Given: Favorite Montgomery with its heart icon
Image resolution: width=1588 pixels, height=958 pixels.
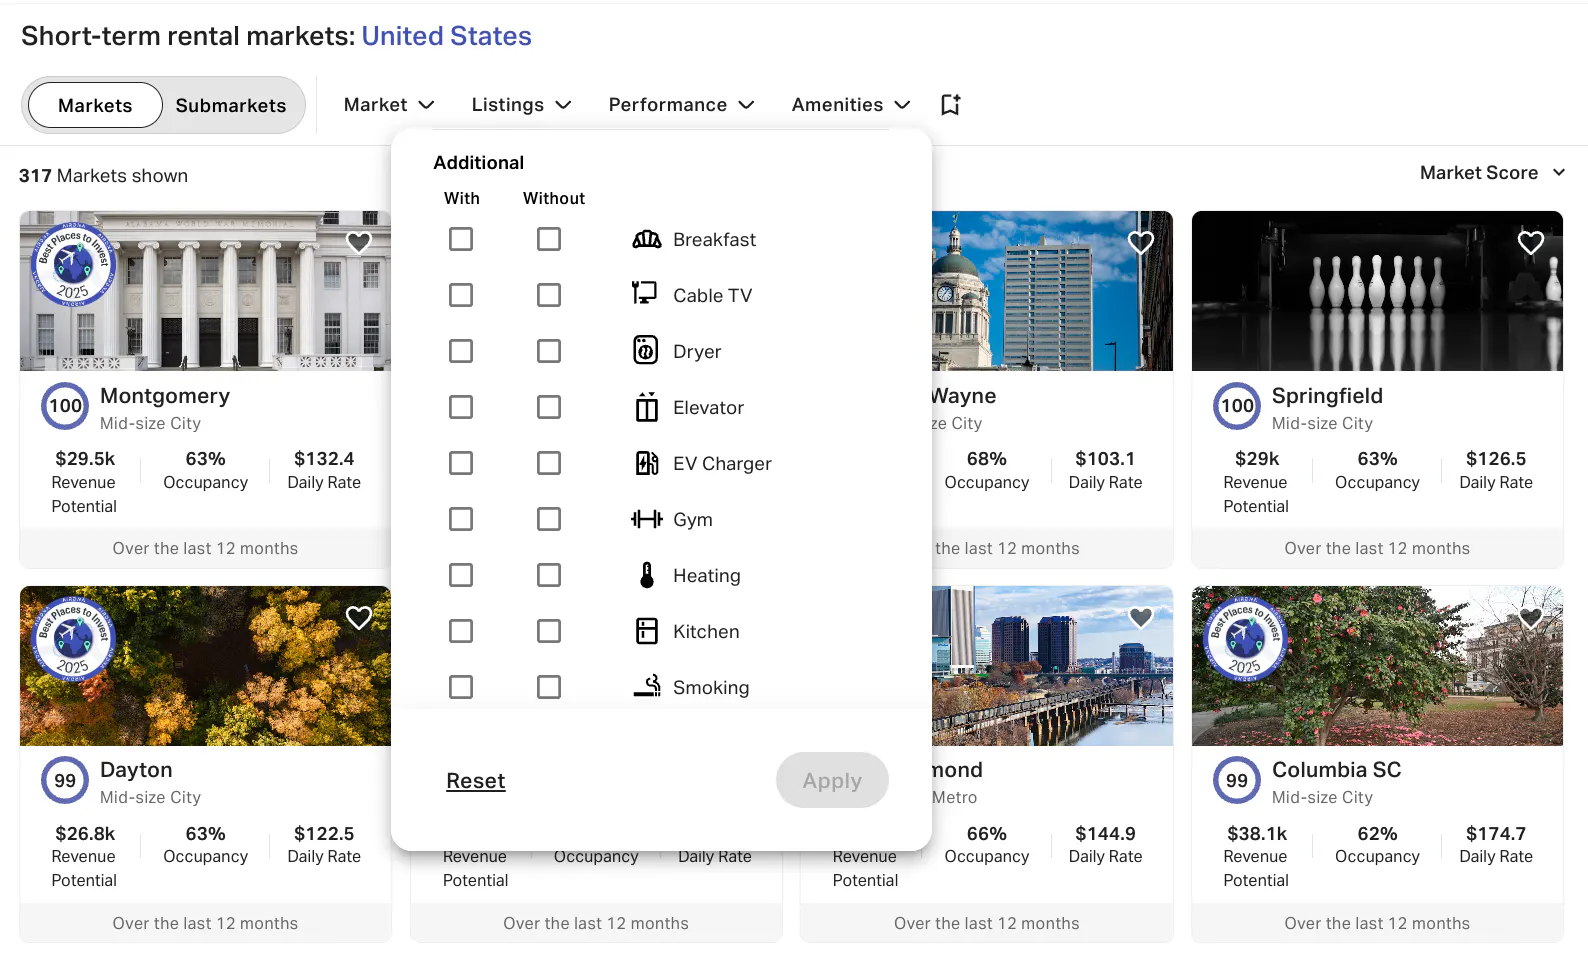Looking at the screenshot, I should click(x=359, y=242).
